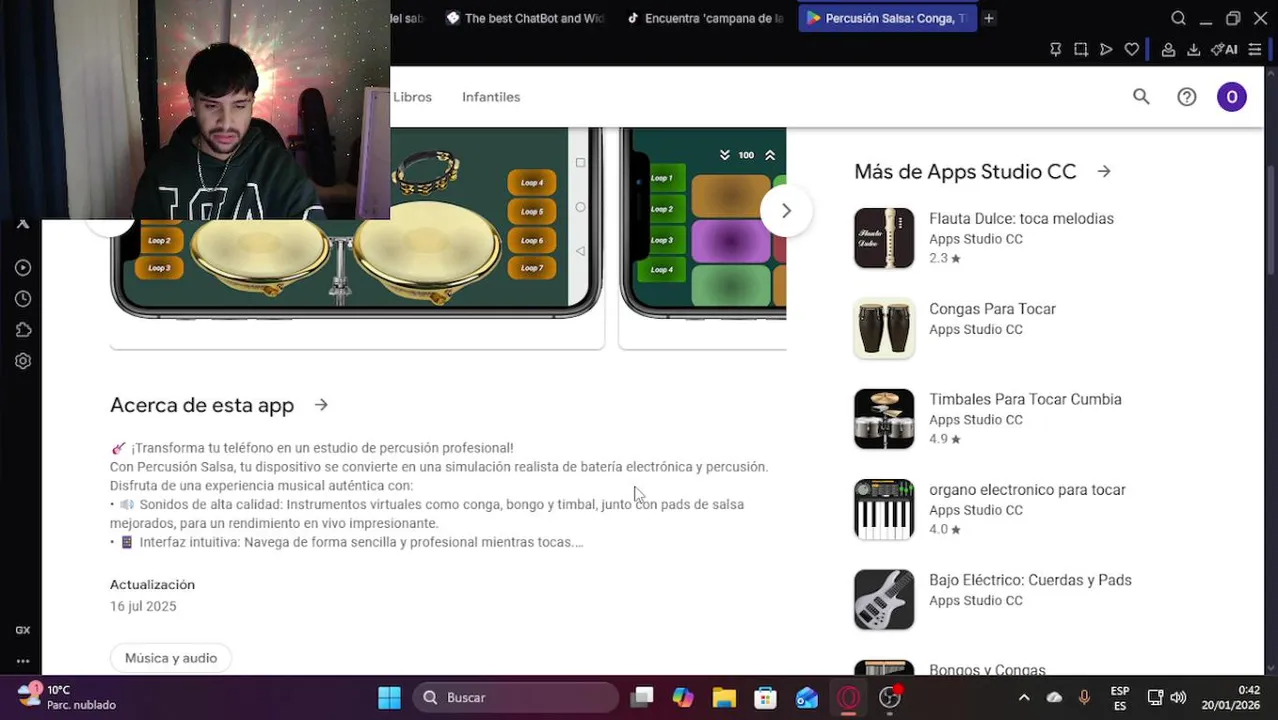
Task: Open the Timbales Para Tocar Cumbia app icon
Action: pyautogui.click(x=884, y=419)
